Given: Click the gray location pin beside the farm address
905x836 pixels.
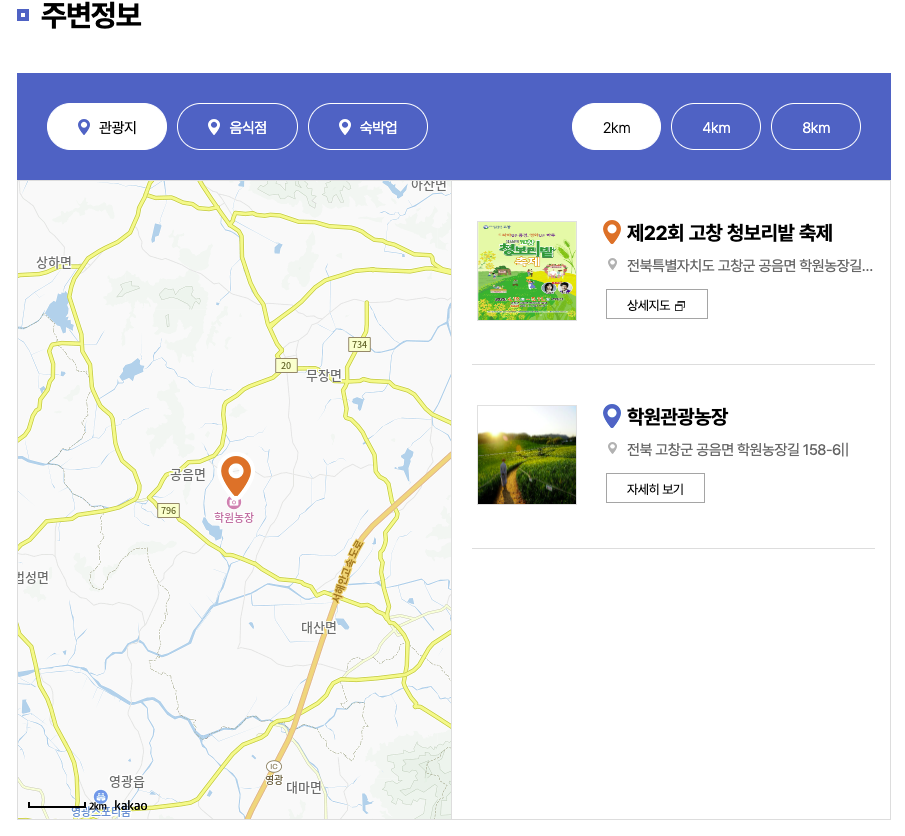Looking at the screenshot, I should (x=612, y=450).
